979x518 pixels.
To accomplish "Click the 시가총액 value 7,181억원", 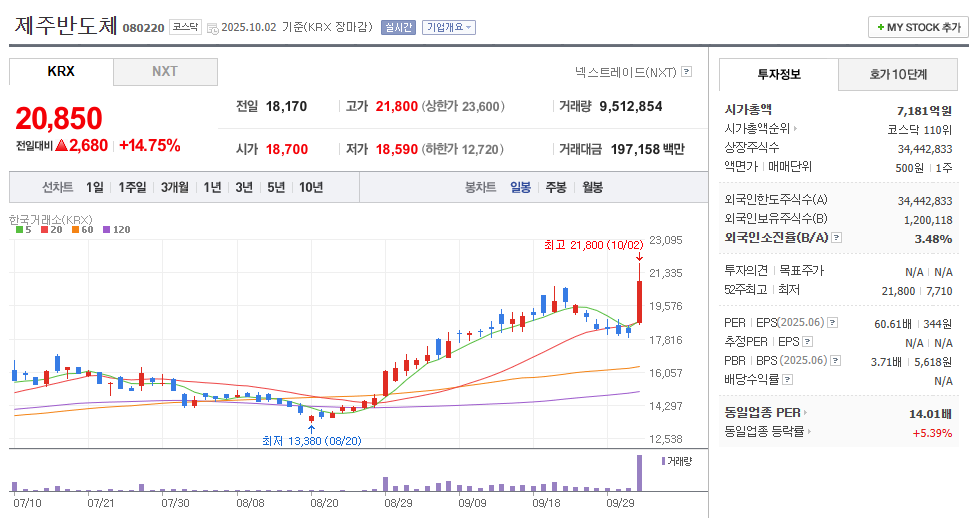I will [924, 111].
